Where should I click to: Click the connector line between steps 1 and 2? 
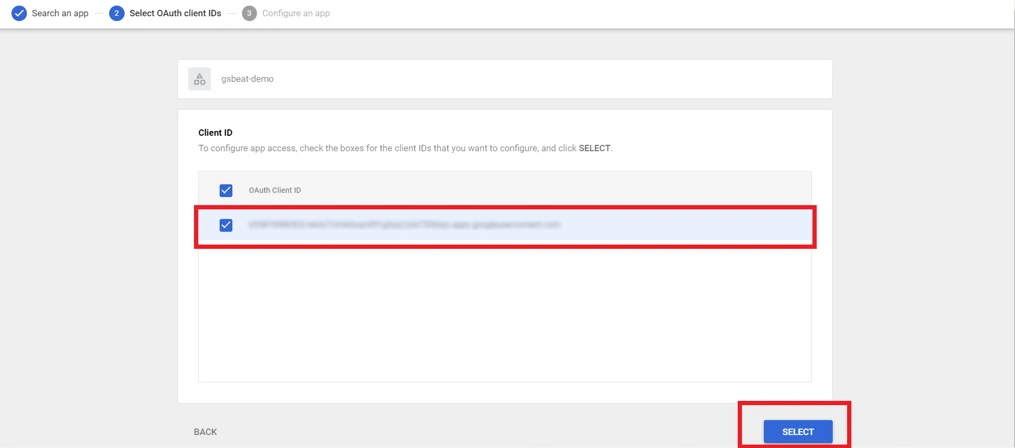tap(99, 13)
